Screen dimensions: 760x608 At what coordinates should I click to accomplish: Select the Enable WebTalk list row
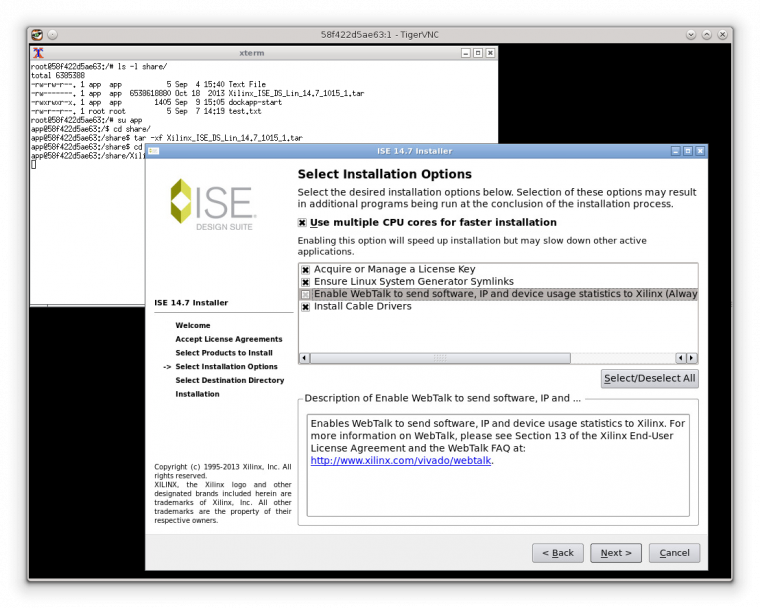500,294
